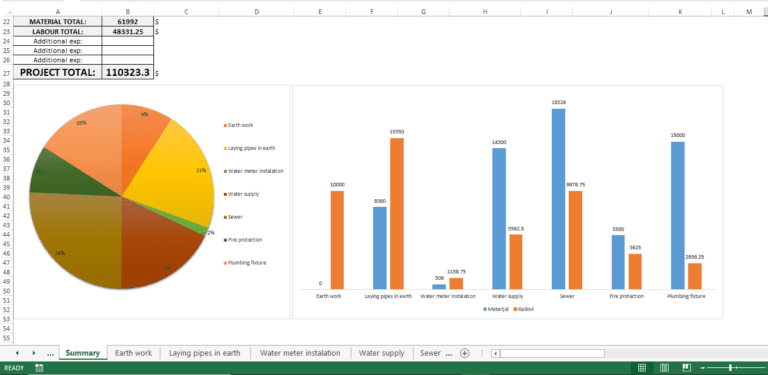768x375 pixels.
Task: Switch to Page Break Preview icon
Action: [687, 368]
